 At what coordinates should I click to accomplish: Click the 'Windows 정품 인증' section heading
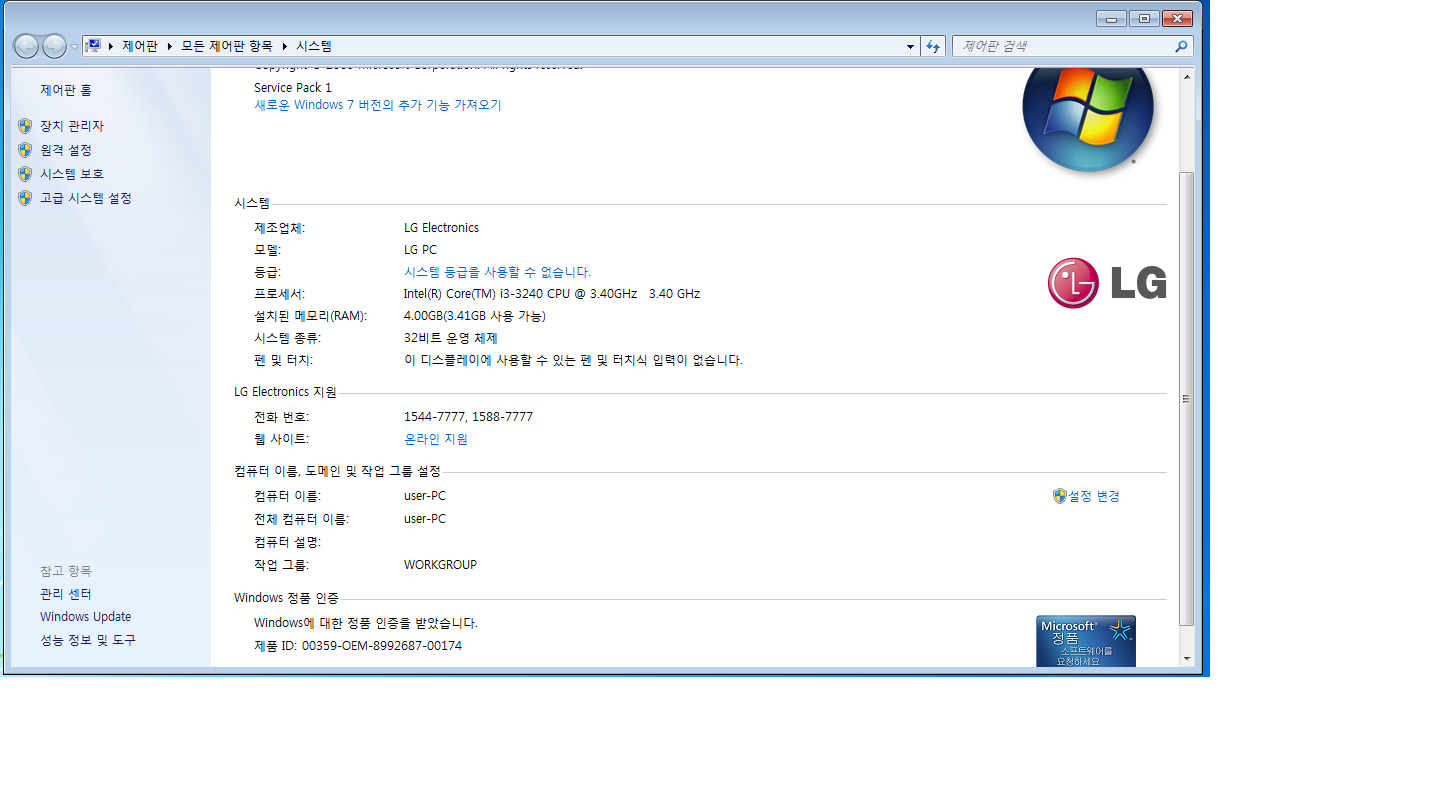[x=287, y=598]
